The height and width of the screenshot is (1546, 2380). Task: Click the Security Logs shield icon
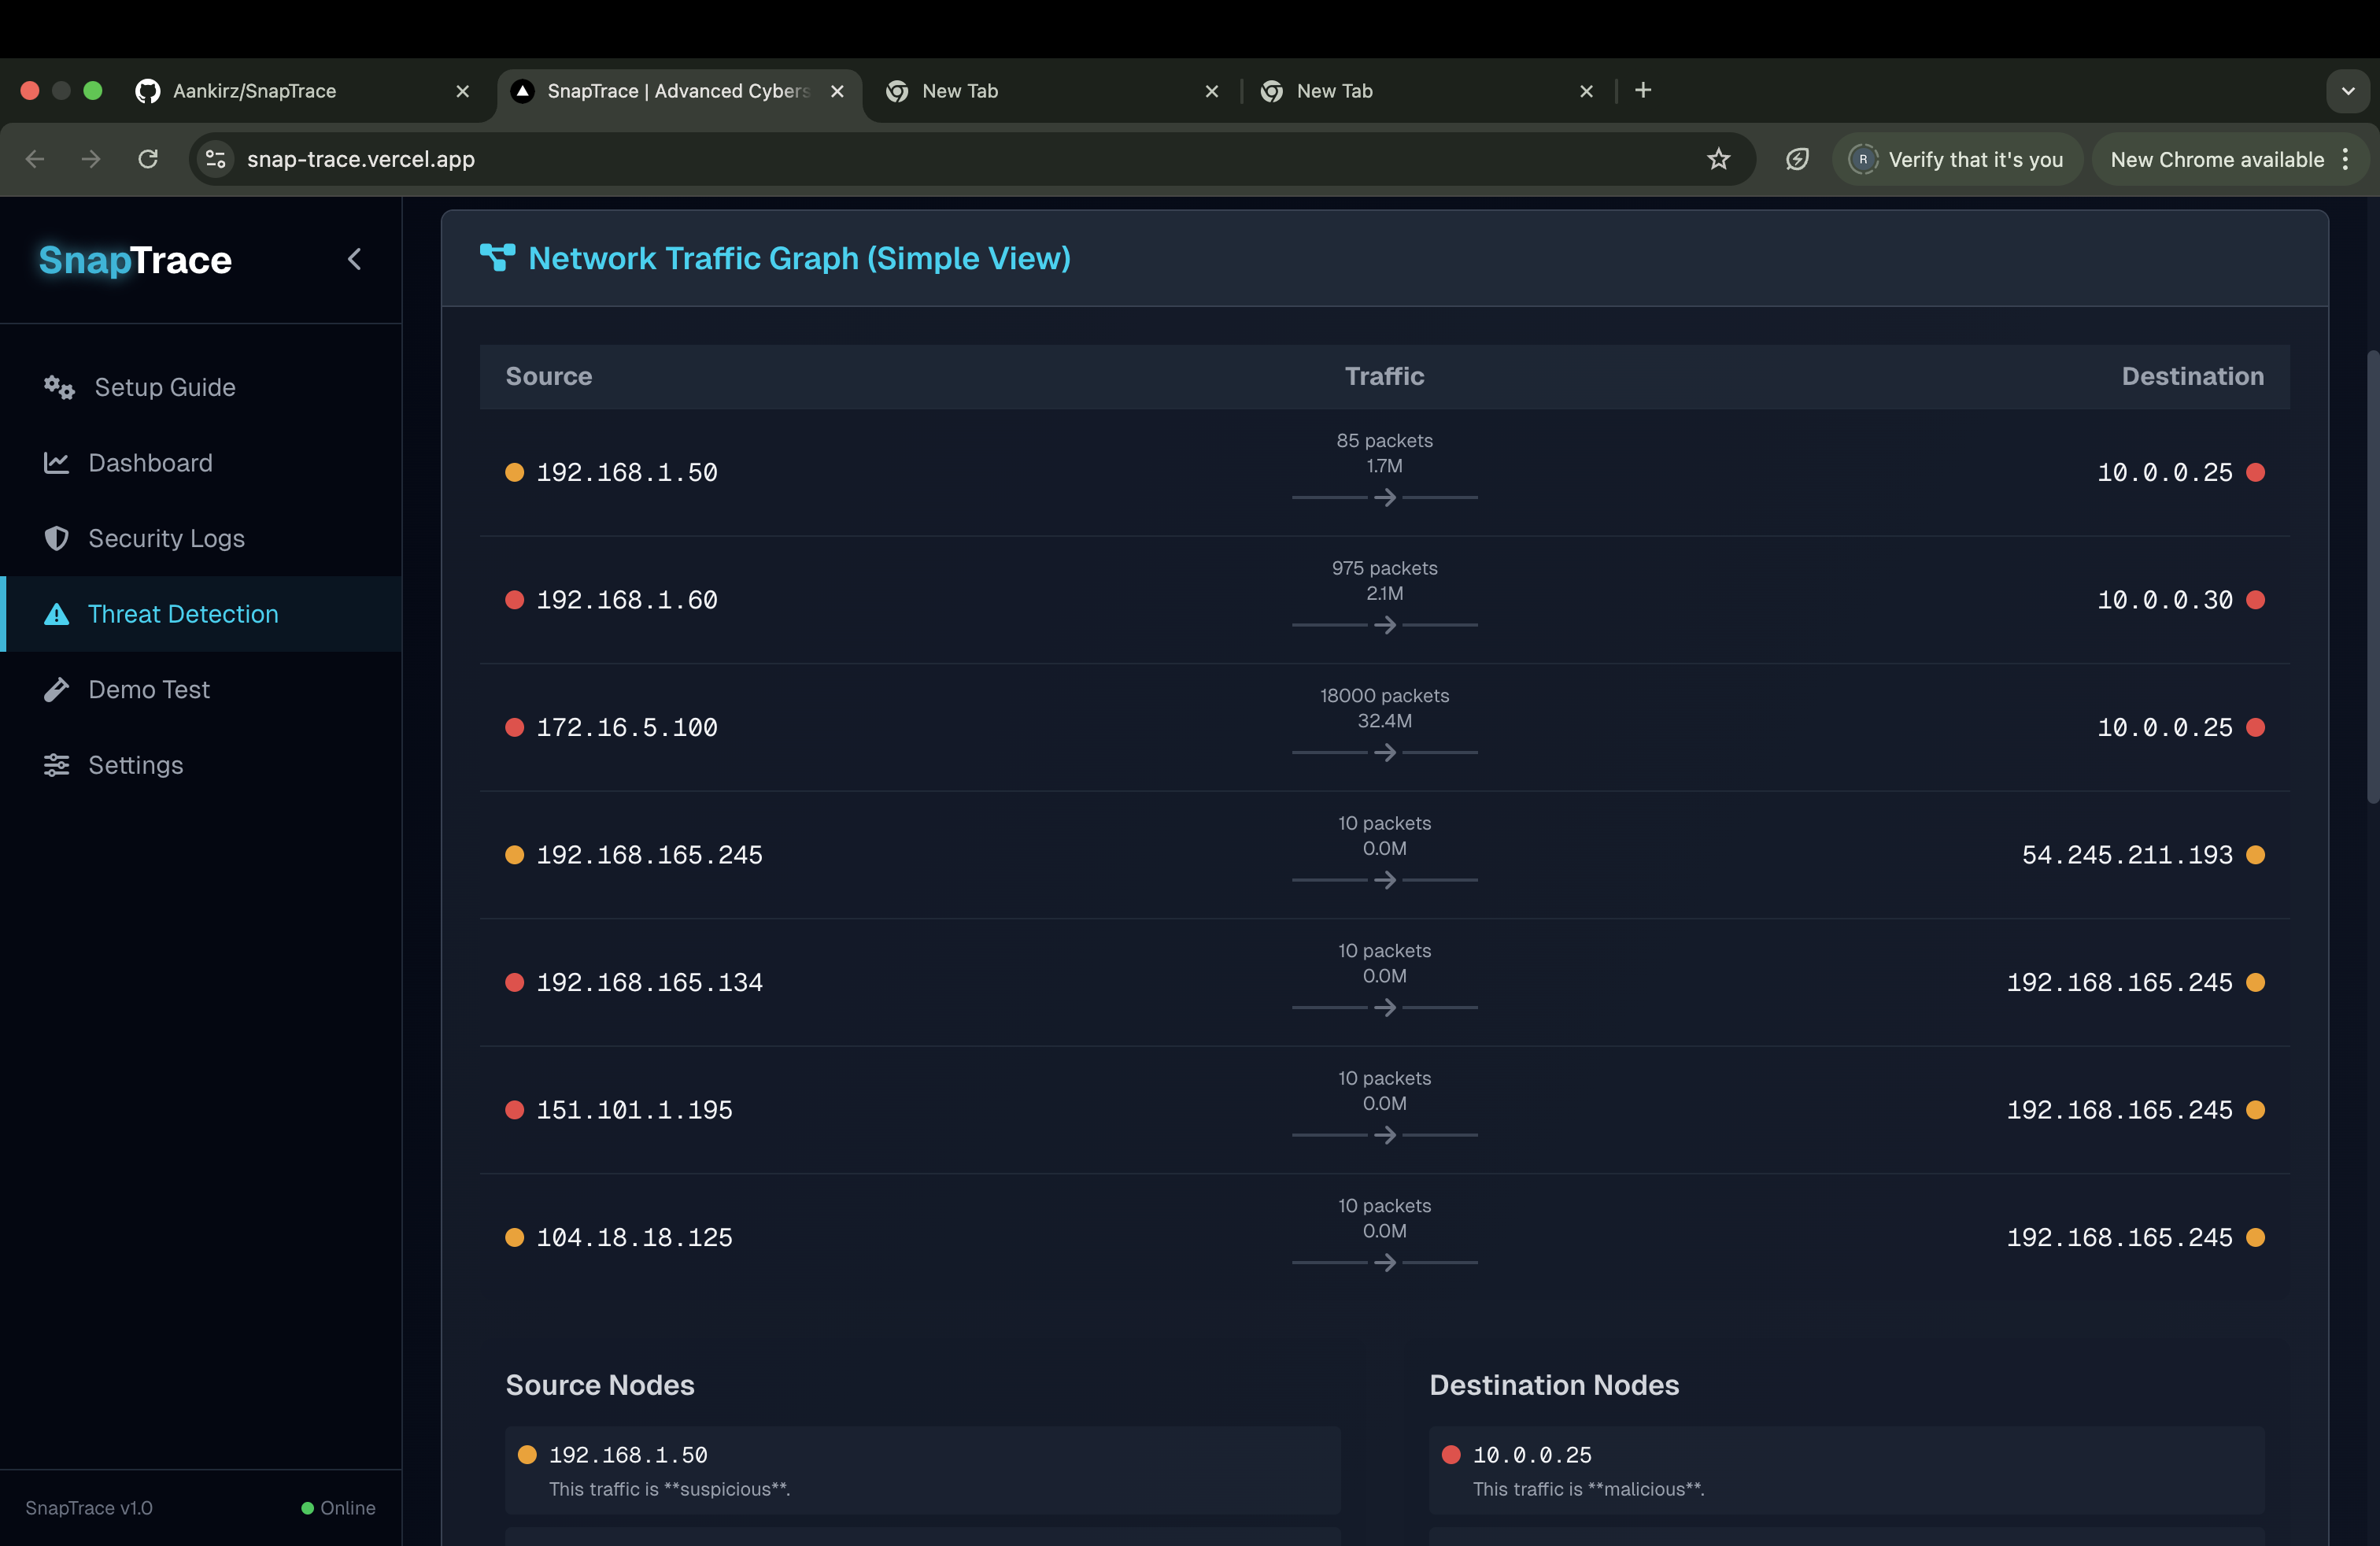point(56,538)
